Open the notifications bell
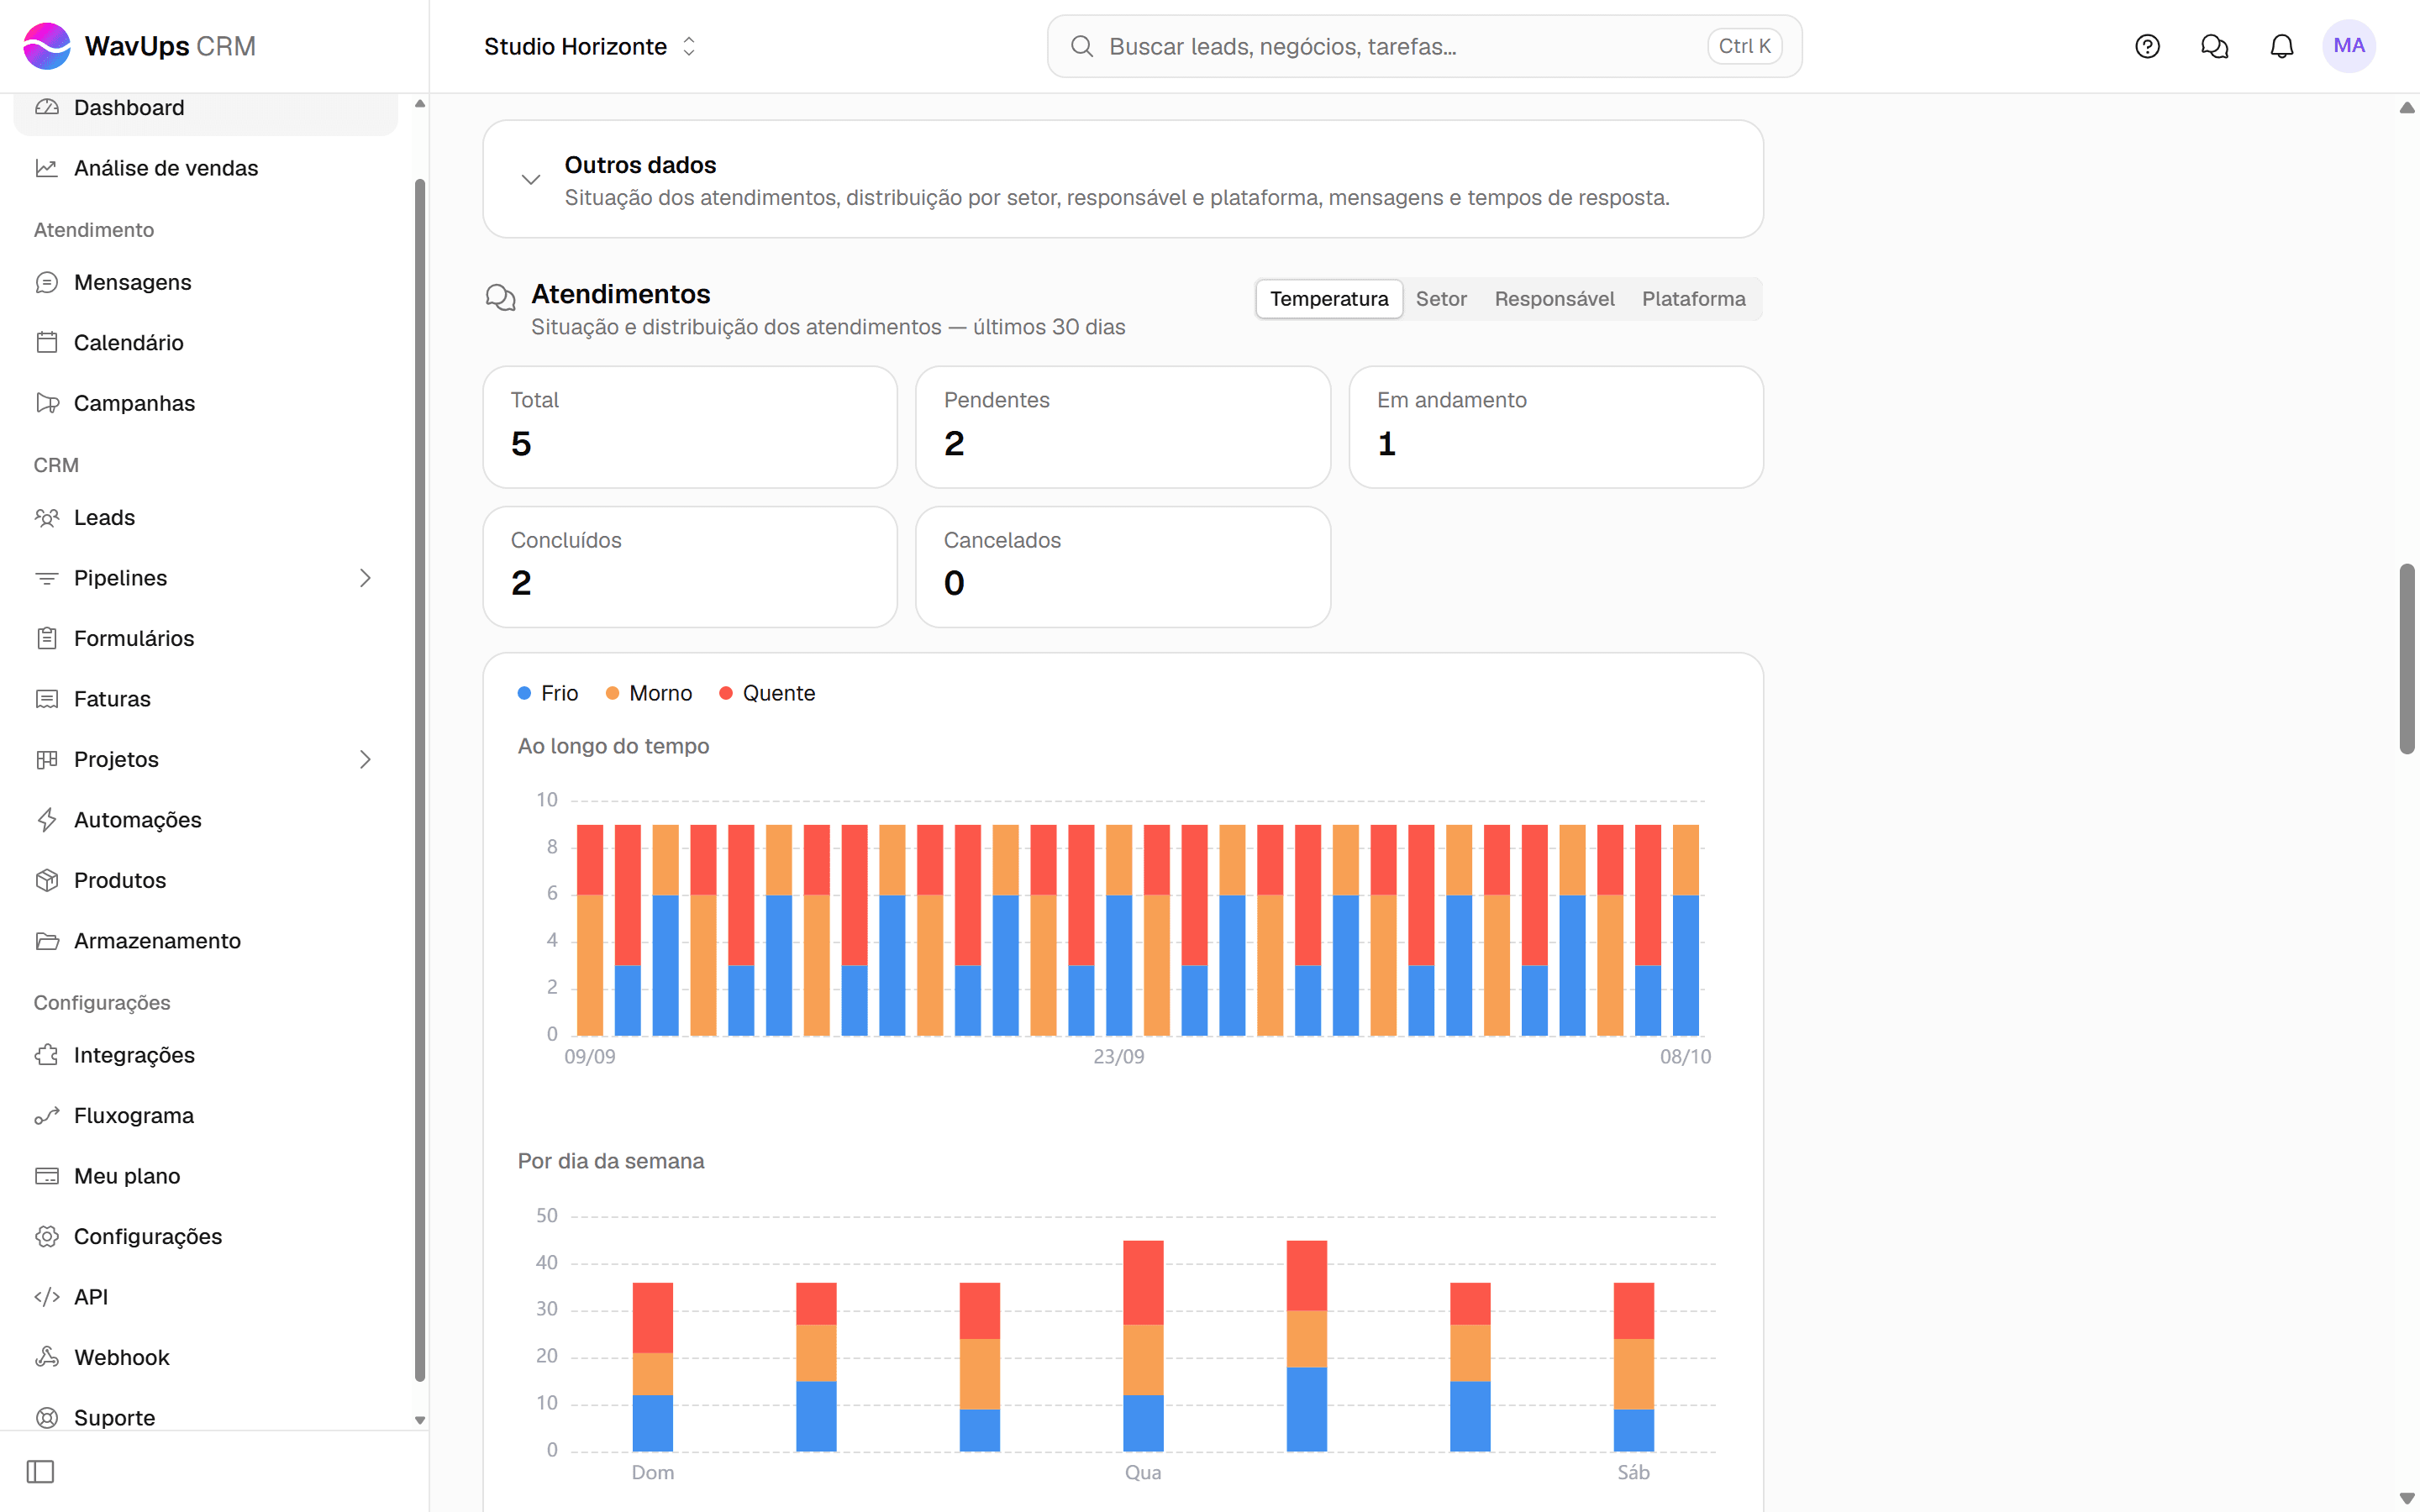The height and width of the screenshot is (1512, 2420). pyautogui.click(x=2281, y=46)
